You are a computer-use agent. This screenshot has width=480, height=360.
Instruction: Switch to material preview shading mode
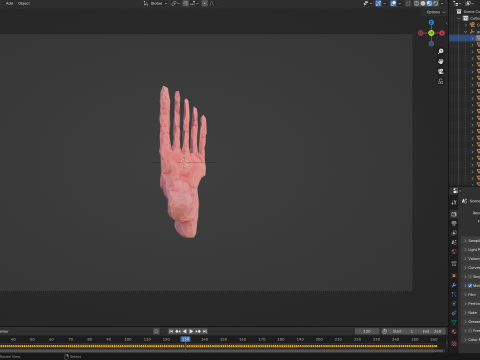click(429, 3)
